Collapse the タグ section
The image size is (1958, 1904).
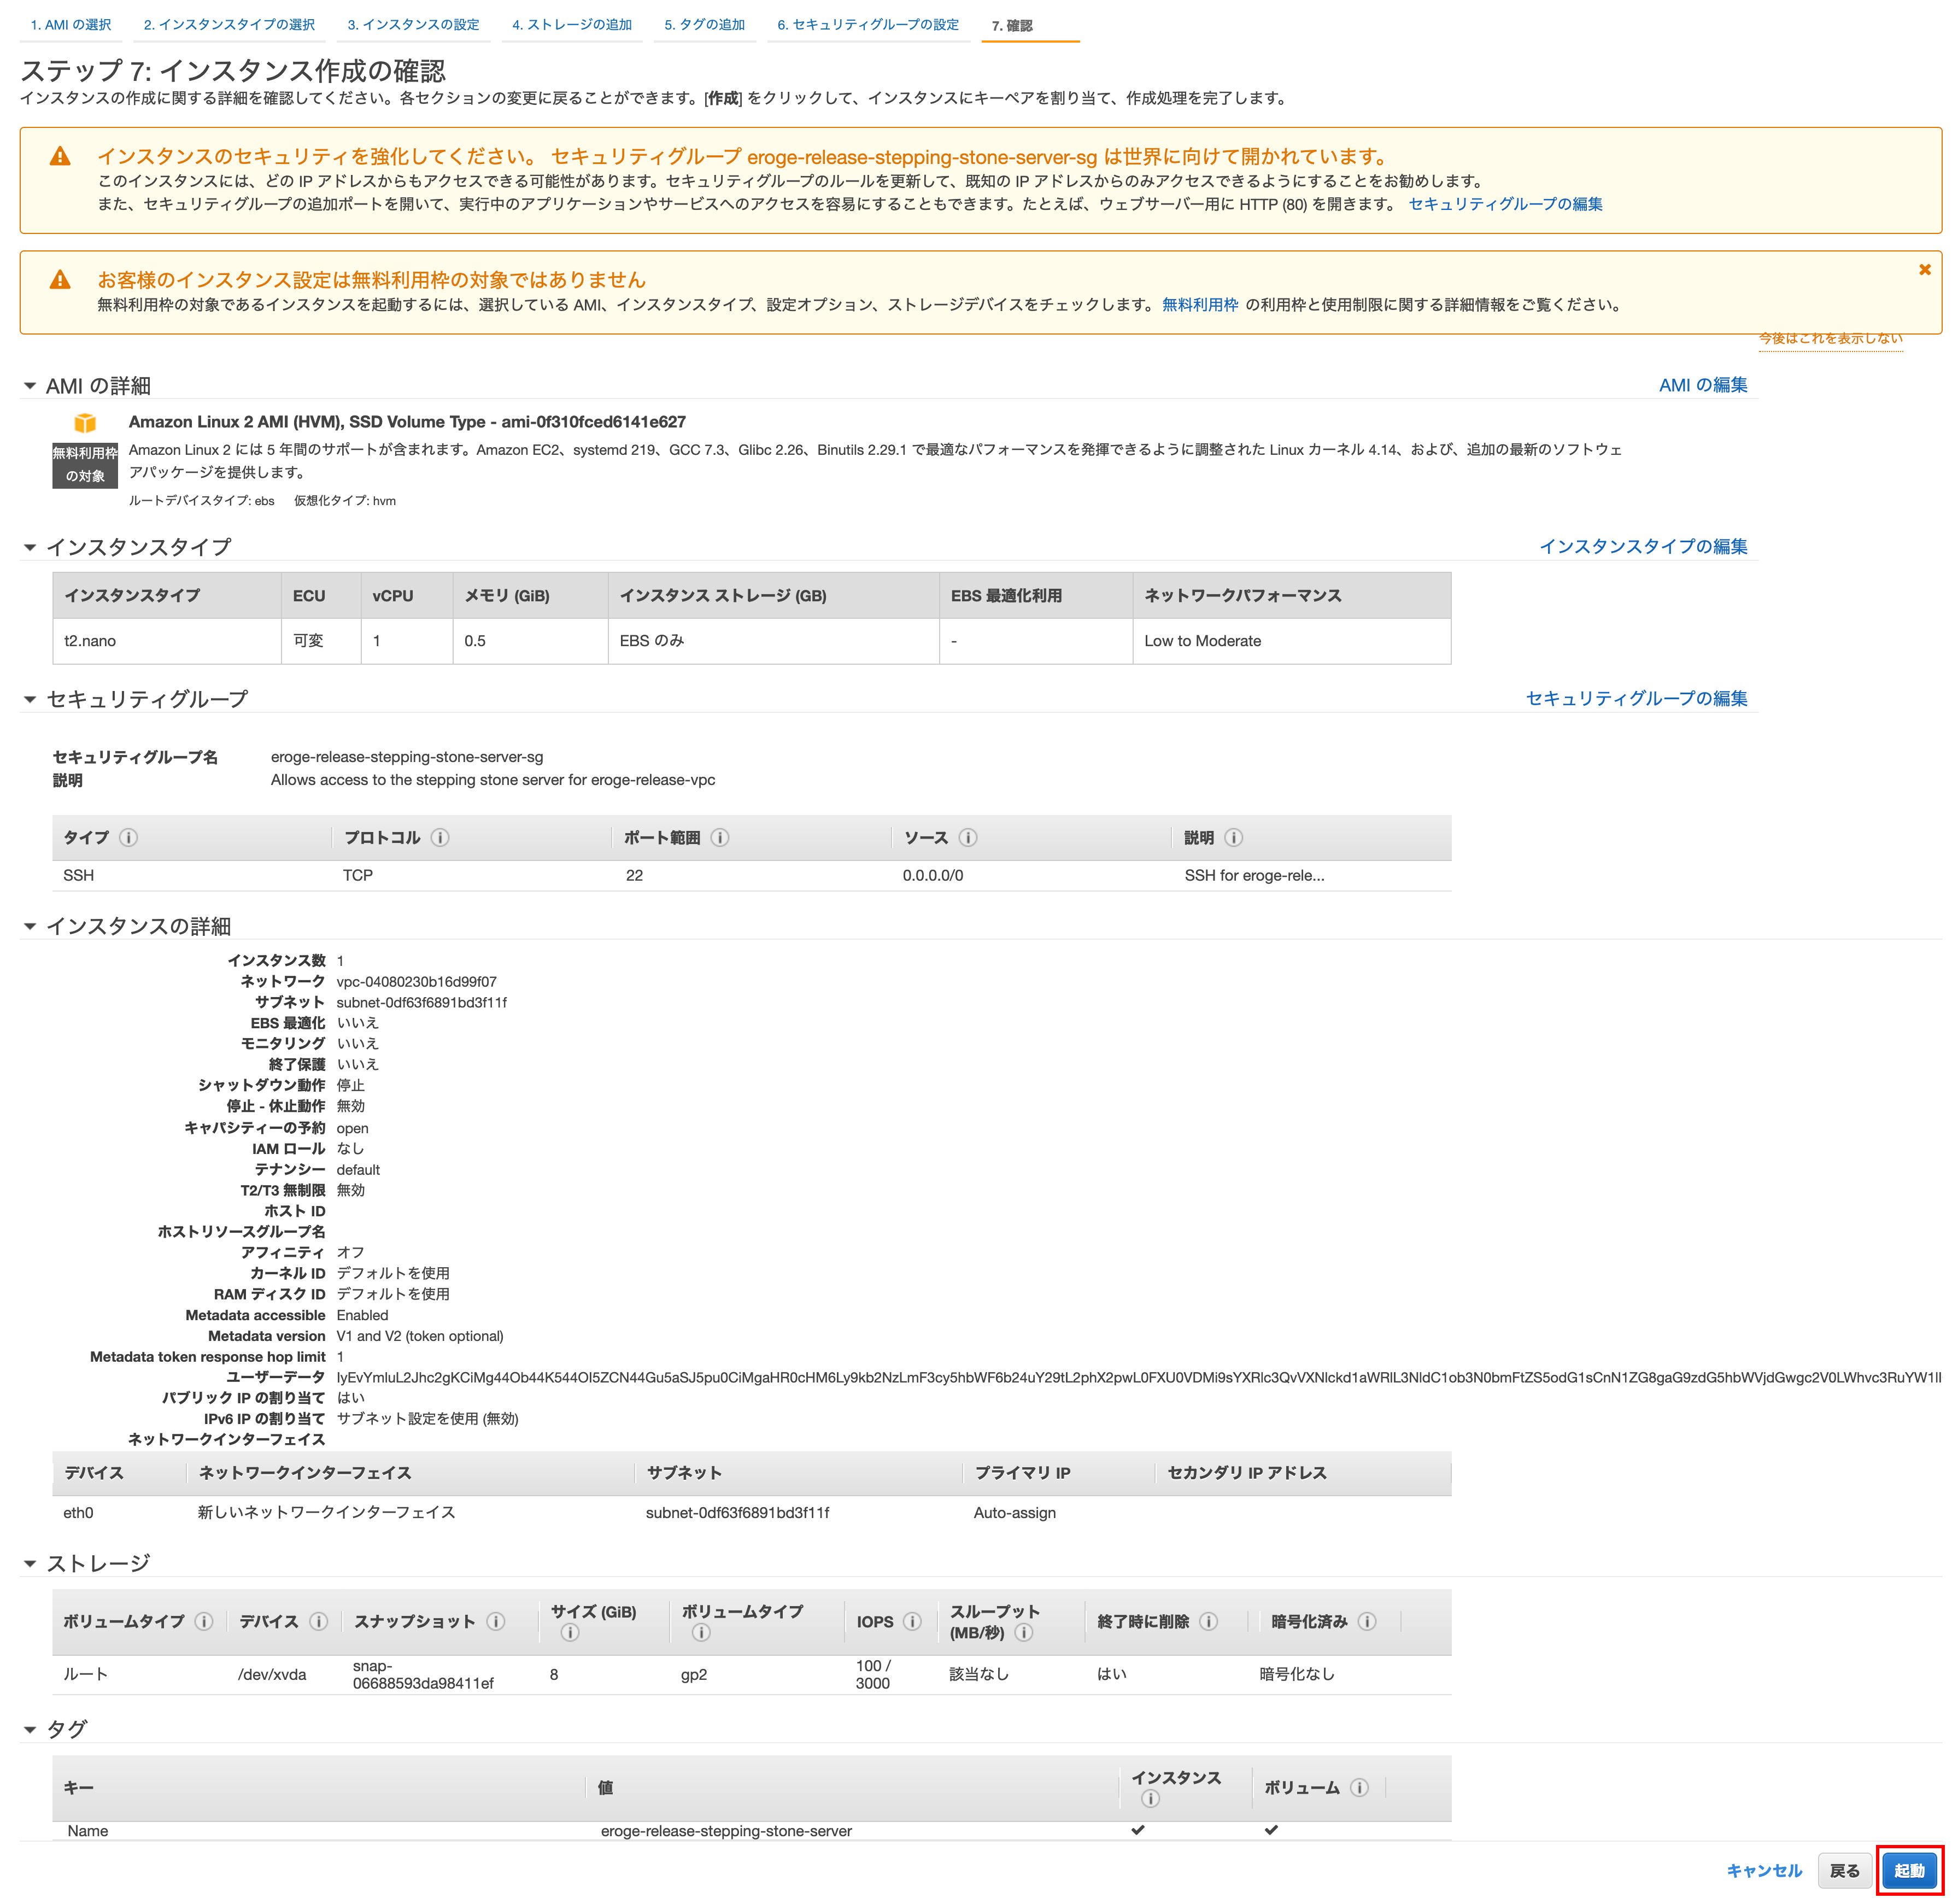[x=30, y=1729]
